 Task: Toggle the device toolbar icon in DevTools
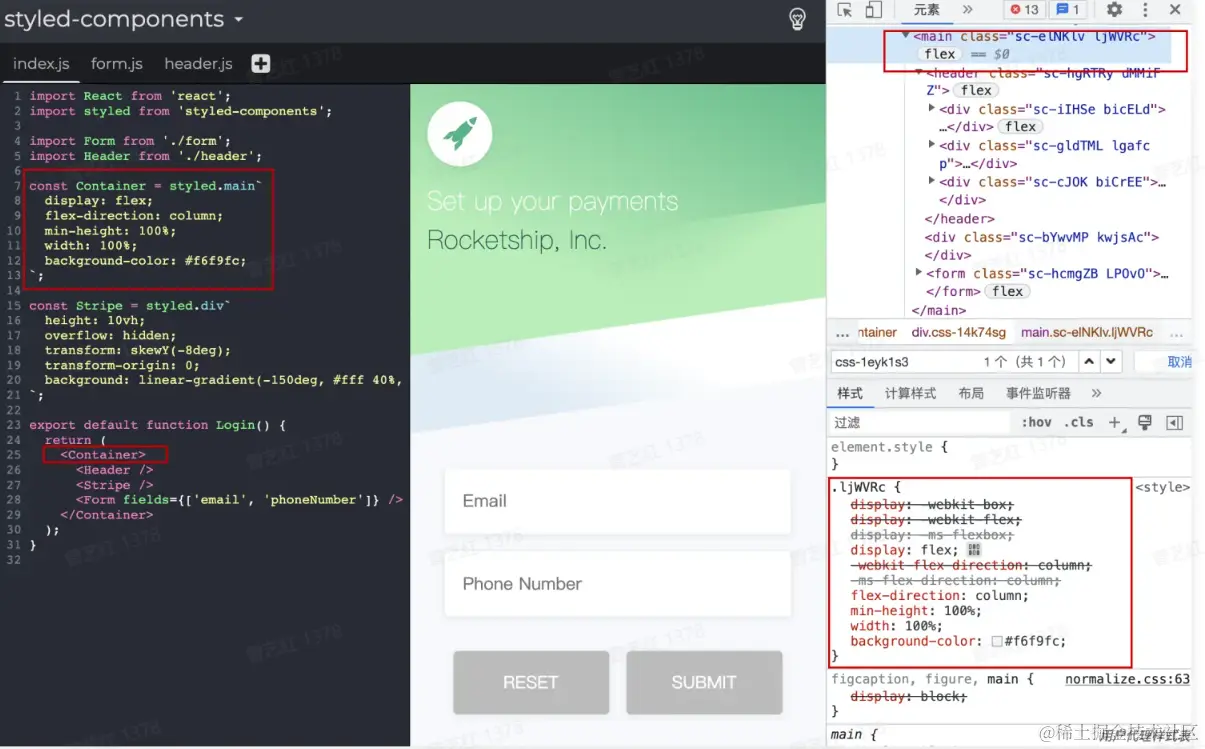[x=873, y=10]
